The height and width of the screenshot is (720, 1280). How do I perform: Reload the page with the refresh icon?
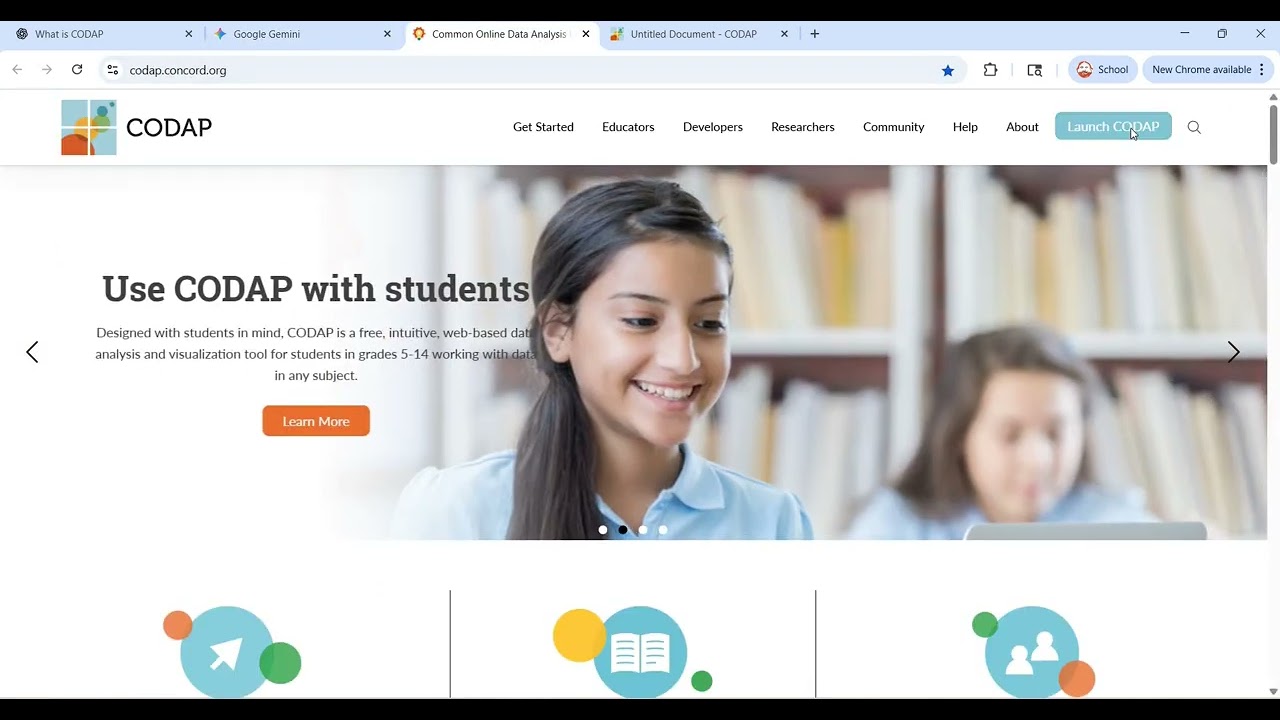coord(77,70)
